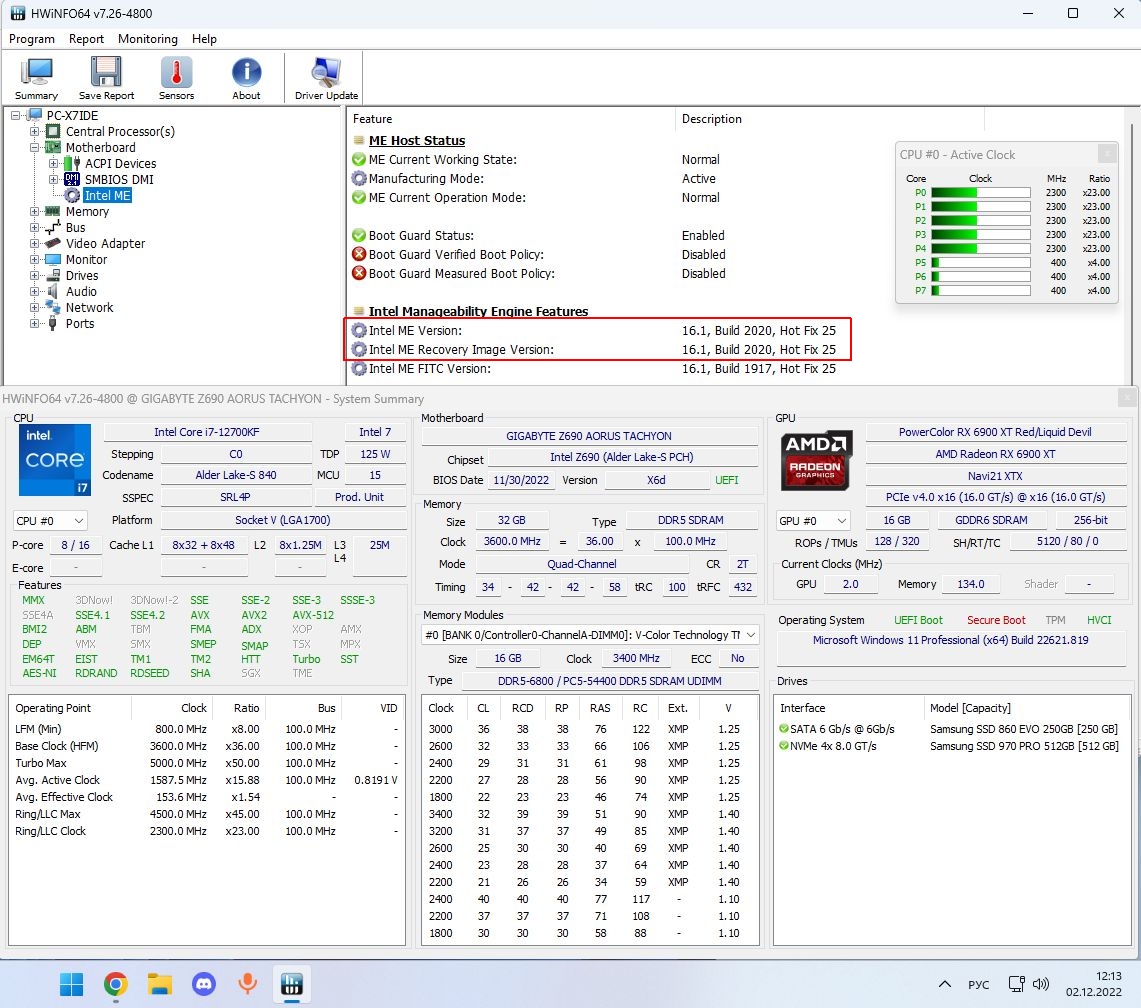Expand the Memory tree node

(34, 212)
